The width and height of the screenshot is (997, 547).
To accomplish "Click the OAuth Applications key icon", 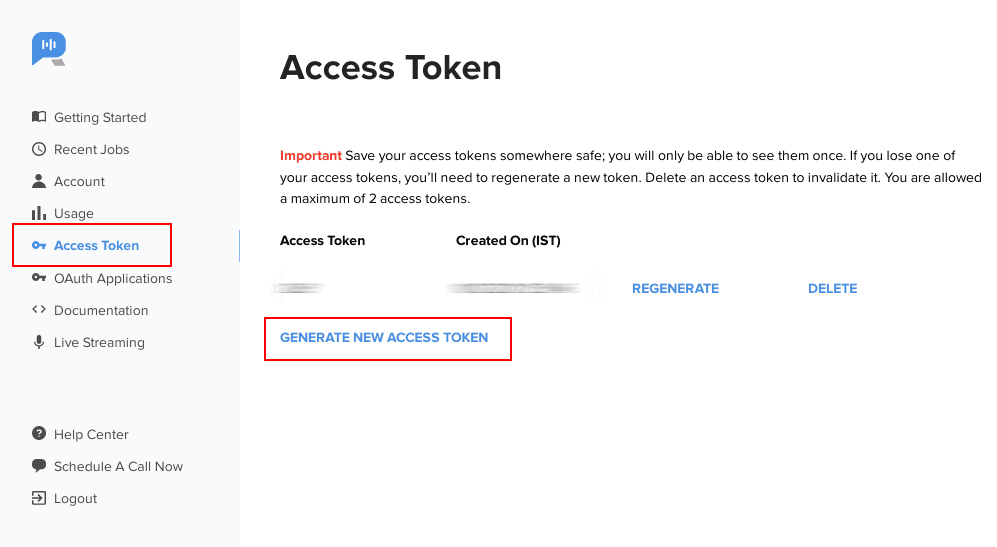I will point(39,278).
